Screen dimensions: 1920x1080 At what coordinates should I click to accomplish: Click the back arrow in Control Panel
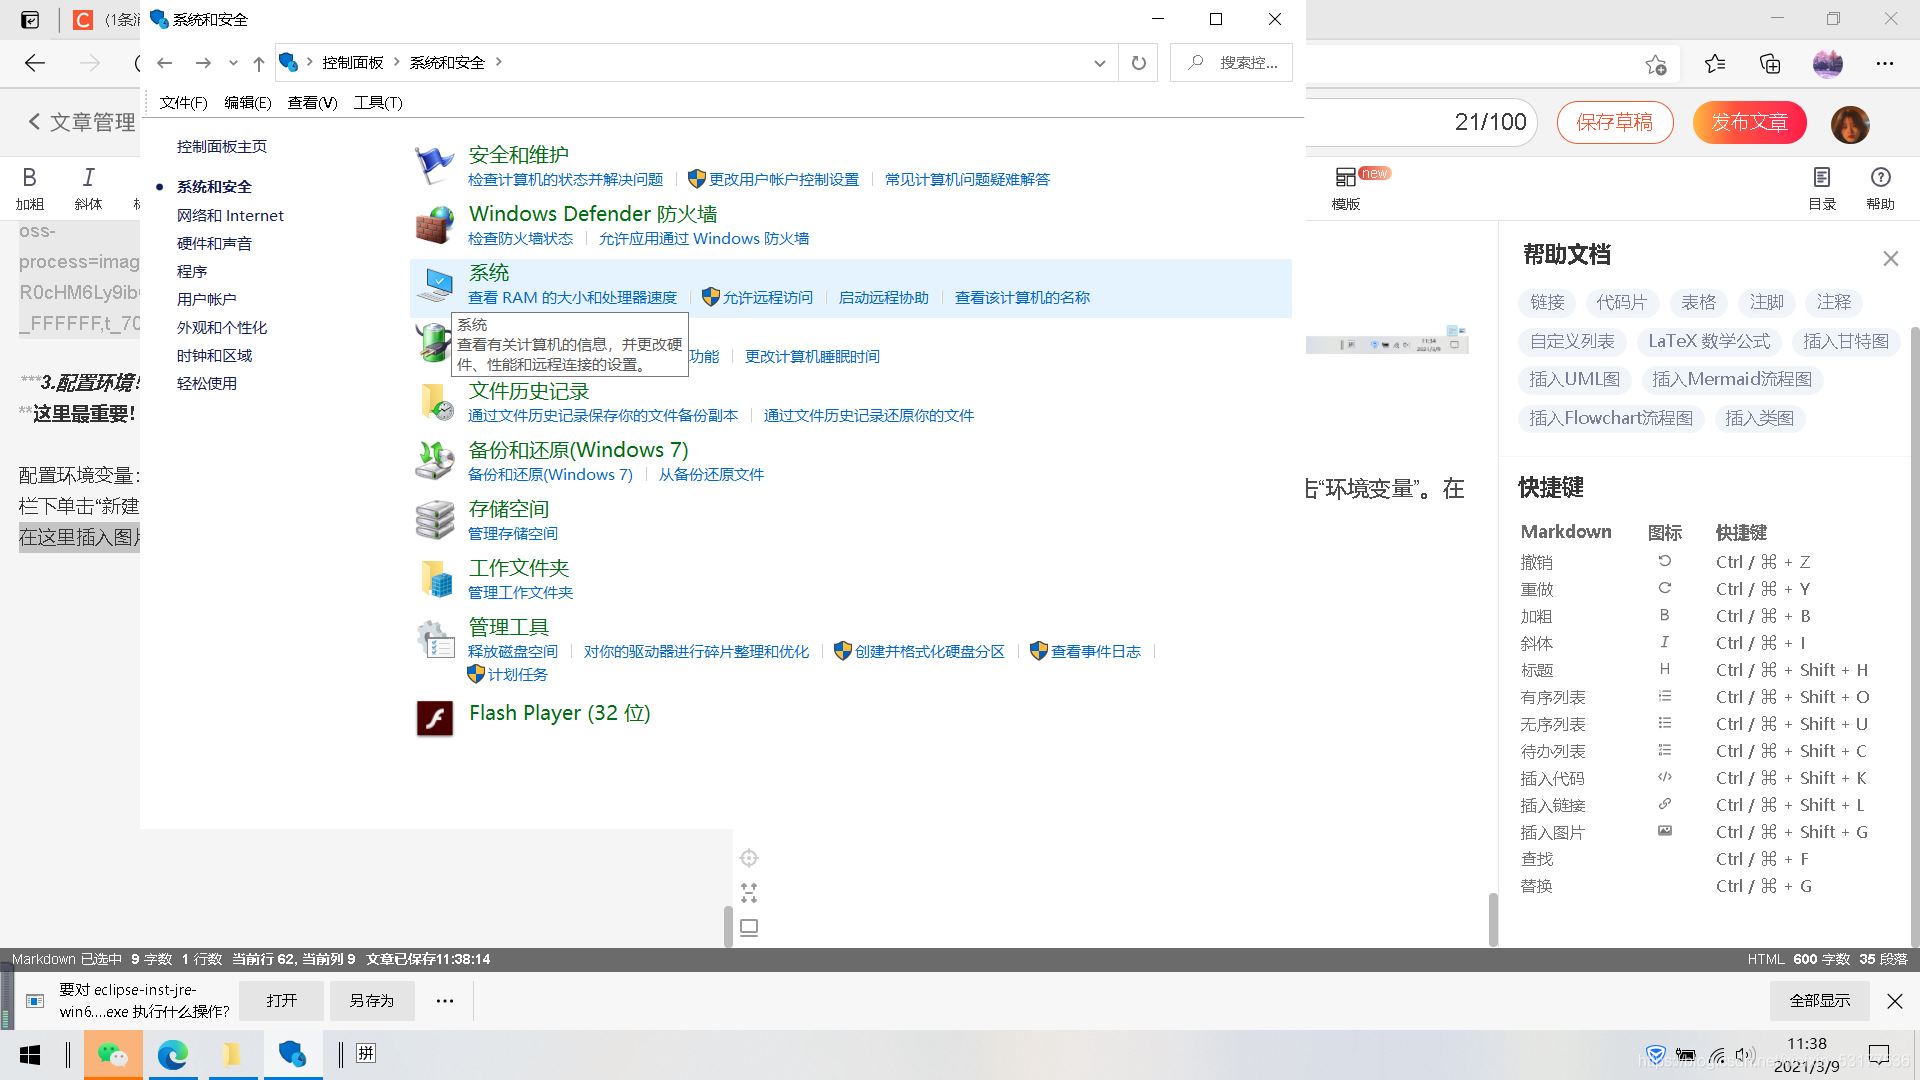click(165, 62)
